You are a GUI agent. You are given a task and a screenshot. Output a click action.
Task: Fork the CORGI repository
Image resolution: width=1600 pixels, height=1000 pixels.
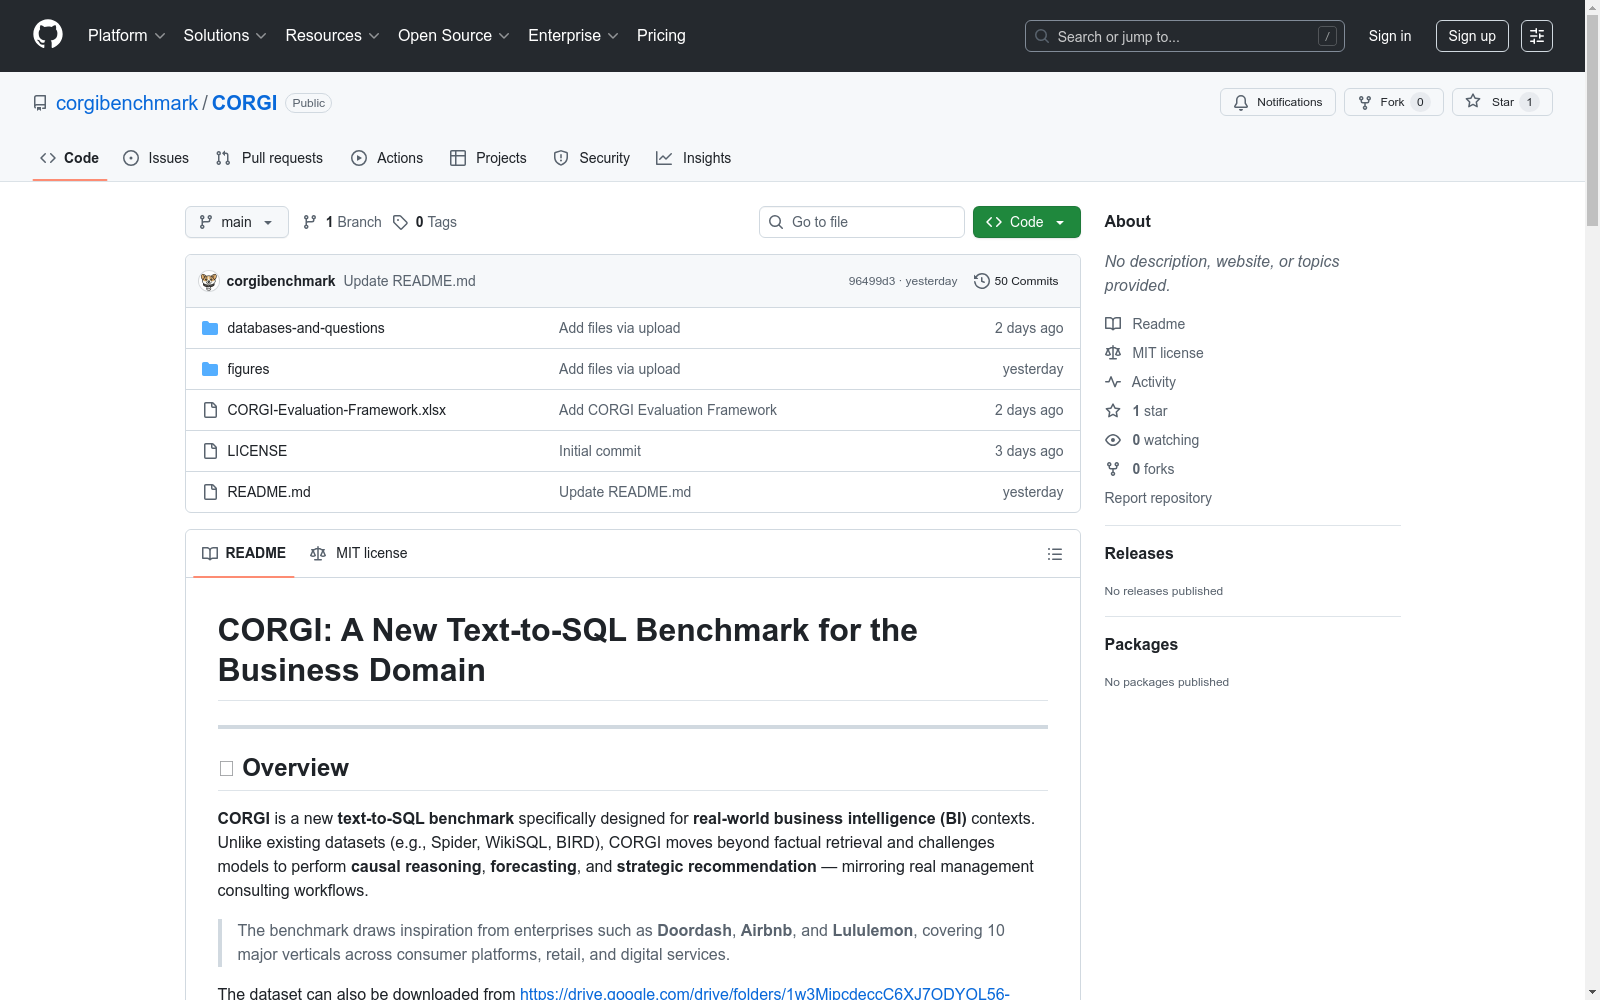click(x=1393, y=102)
